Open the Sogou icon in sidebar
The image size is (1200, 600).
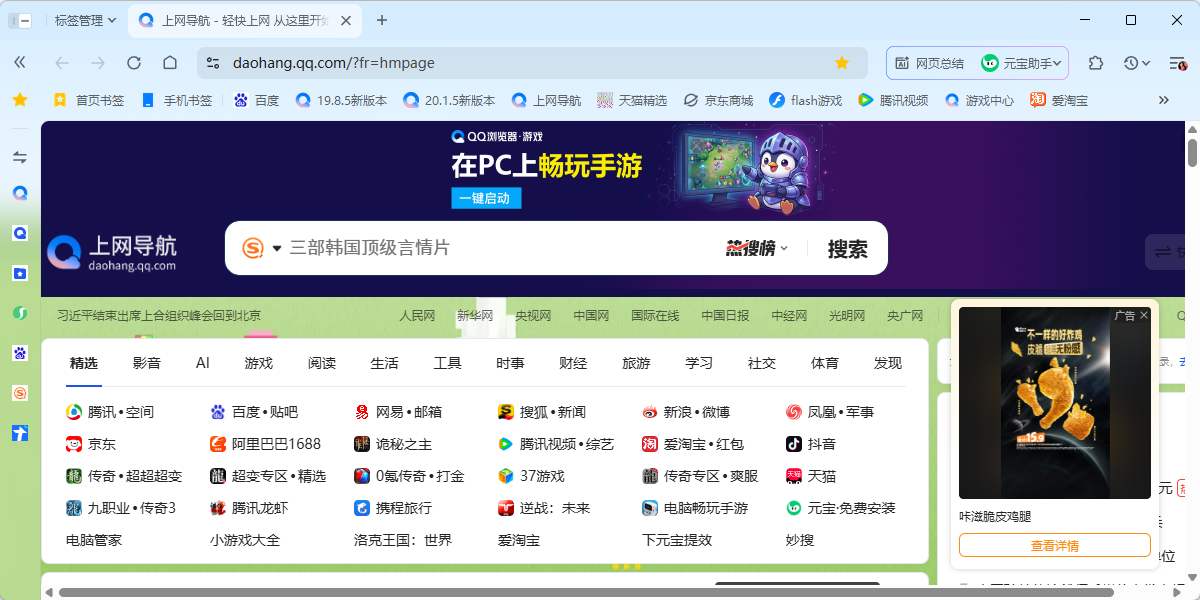coord(20,393)
